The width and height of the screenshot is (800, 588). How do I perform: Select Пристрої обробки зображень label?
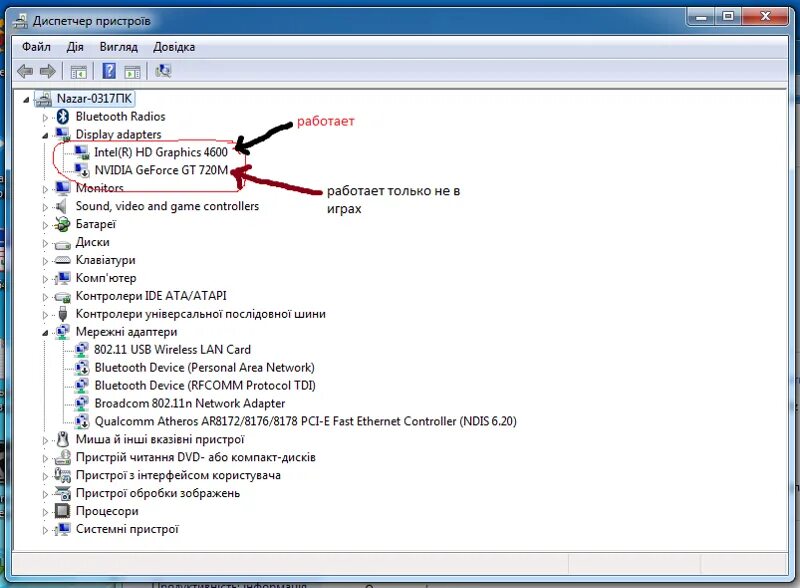(x=158, y=493)
